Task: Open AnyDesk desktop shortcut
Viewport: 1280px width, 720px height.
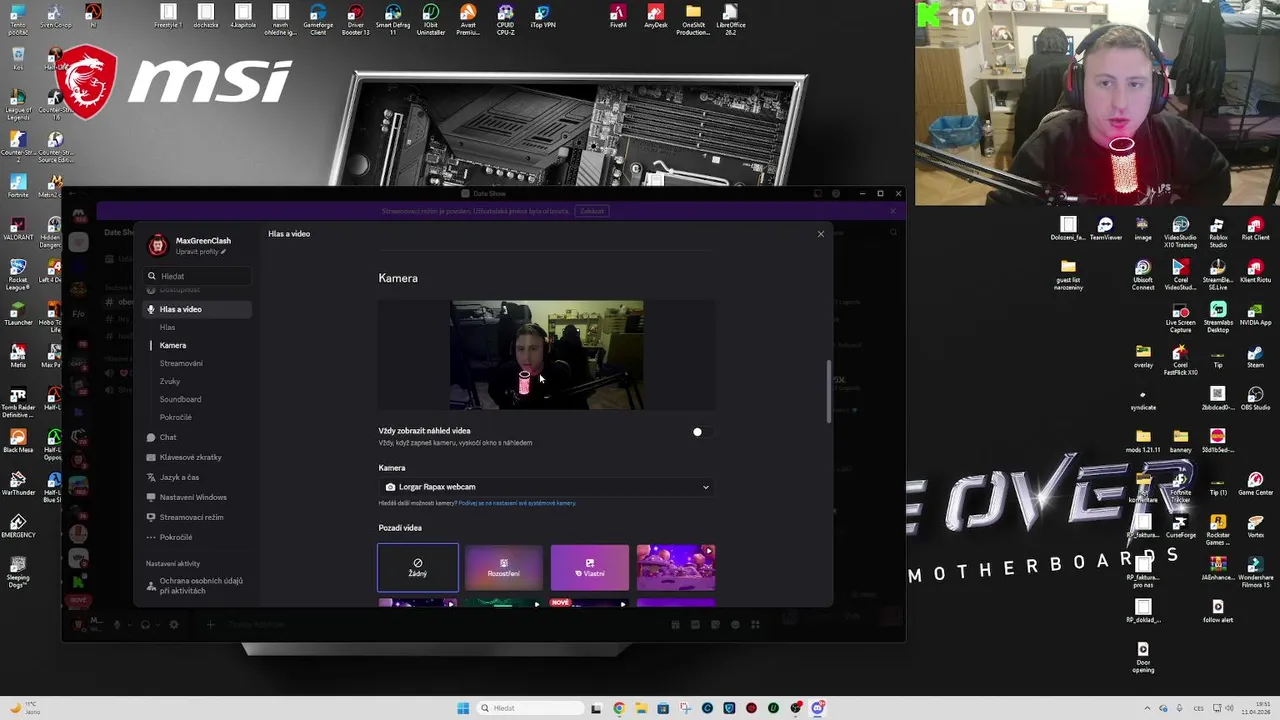Action: coord(656,17)
